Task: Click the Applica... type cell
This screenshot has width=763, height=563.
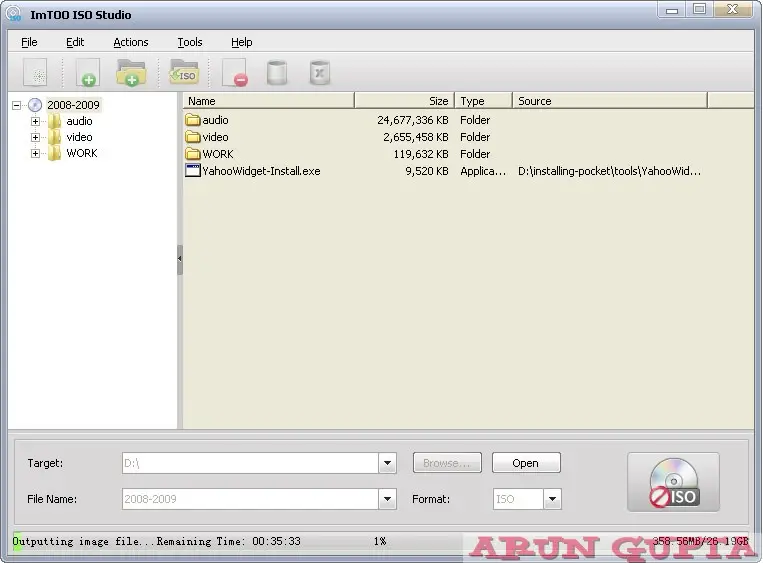Action: tap(483, 171)
